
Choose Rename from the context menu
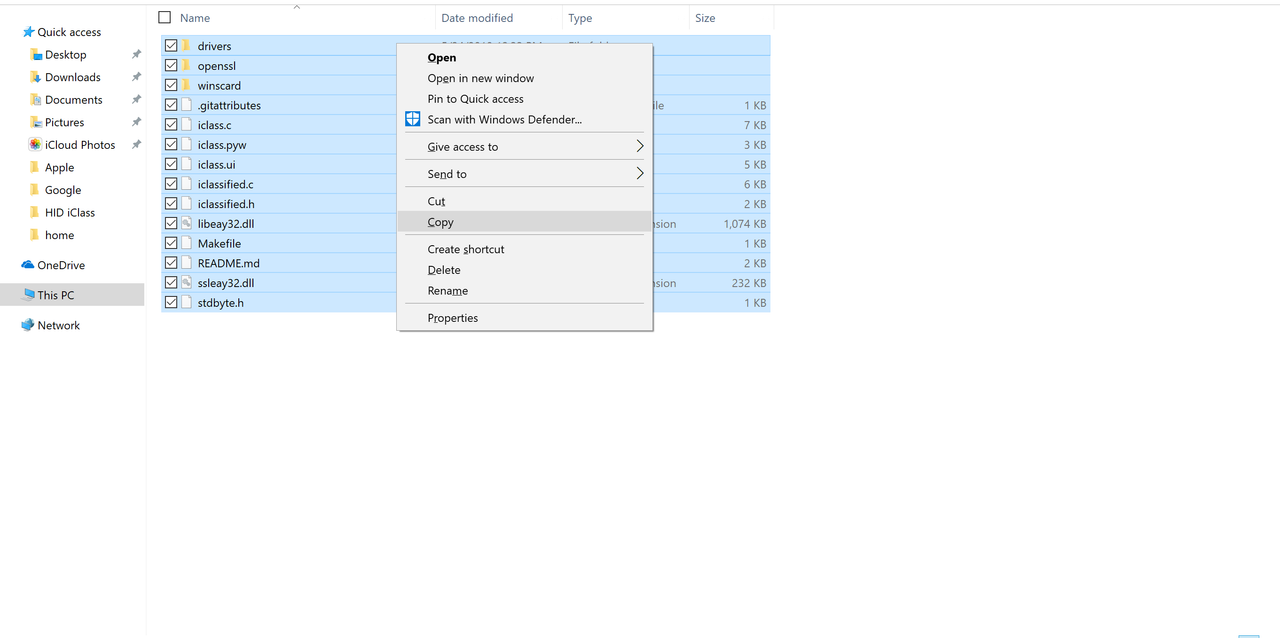pyautogui.click(x=448, y=291)
